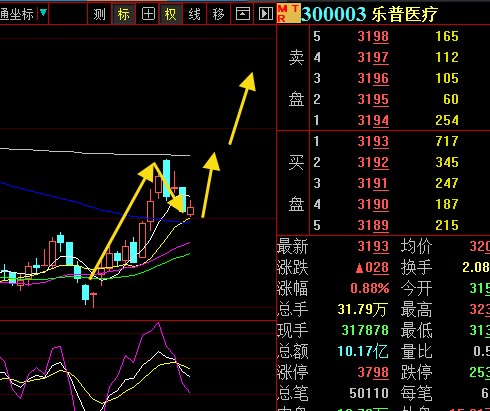Click the 总手 value 31.79万

362,310
